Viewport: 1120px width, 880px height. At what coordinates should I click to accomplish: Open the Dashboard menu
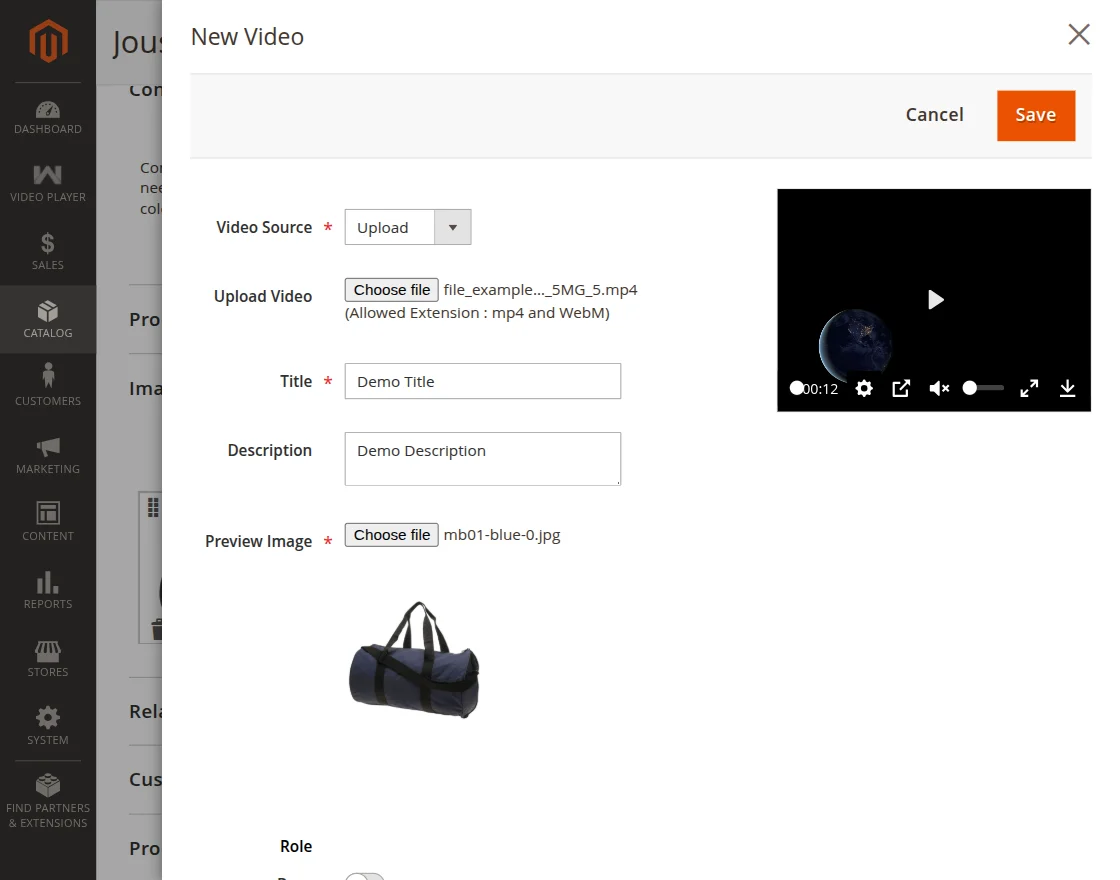tap(48, 118)
